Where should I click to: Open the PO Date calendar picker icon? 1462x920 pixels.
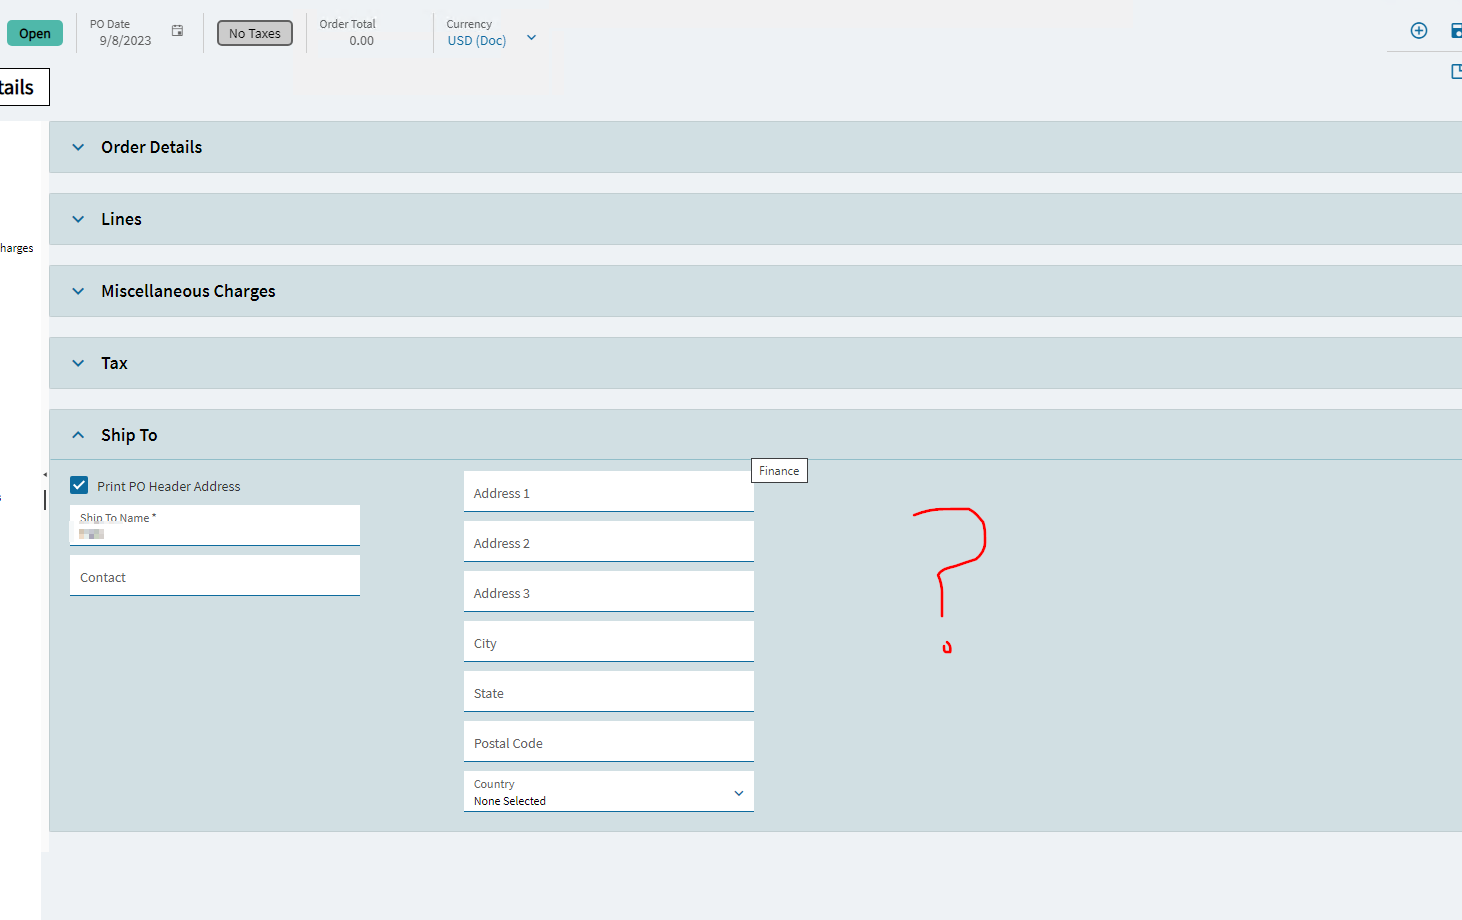pos(177,31)
